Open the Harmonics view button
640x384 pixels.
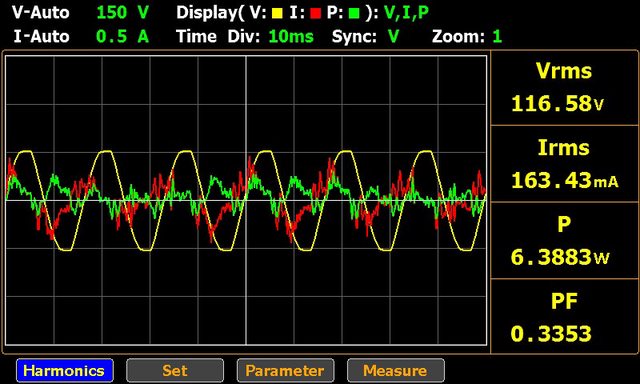[65, 371]
